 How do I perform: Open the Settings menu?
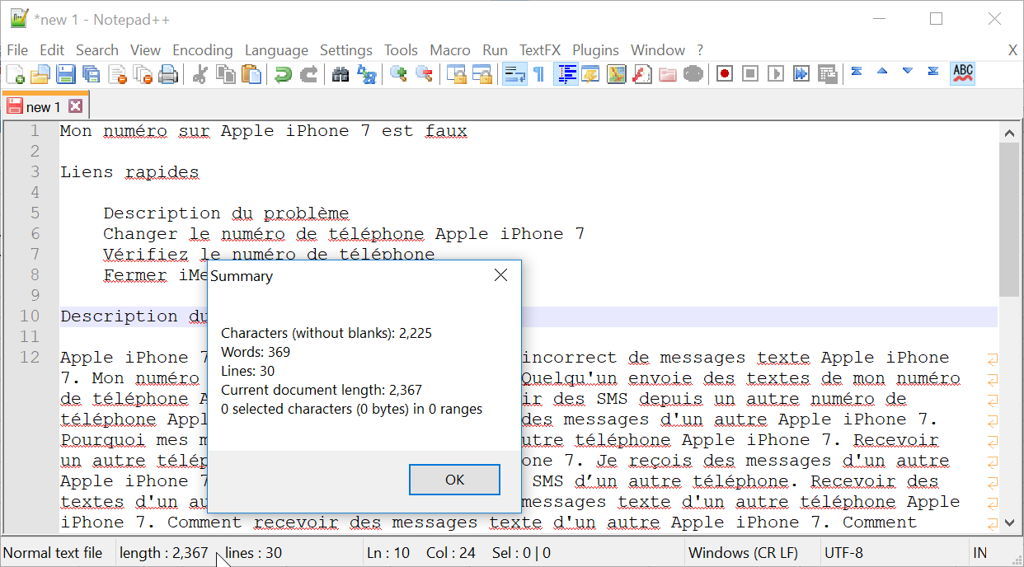pos(346,50)
